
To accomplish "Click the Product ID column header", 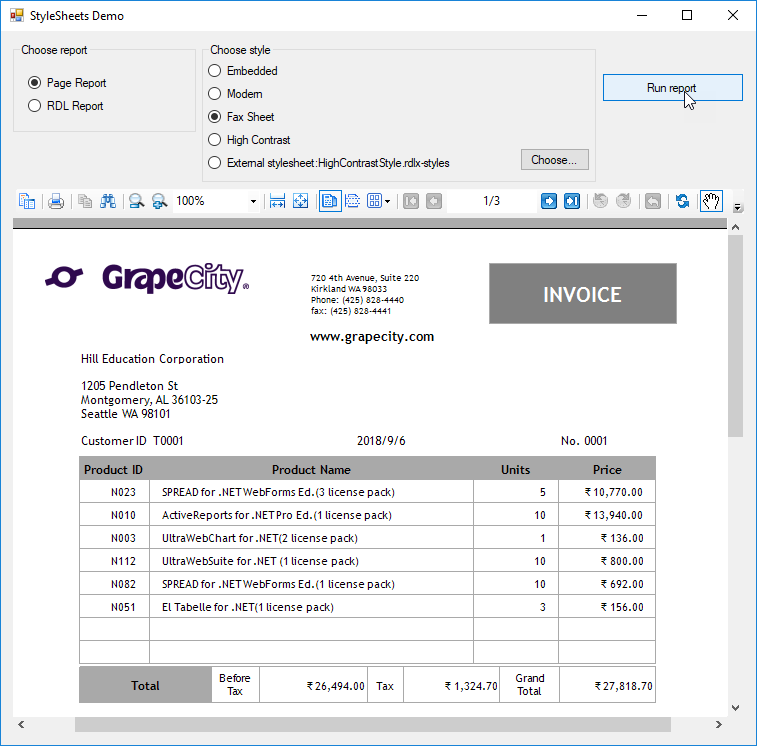I will click(113, 470).
